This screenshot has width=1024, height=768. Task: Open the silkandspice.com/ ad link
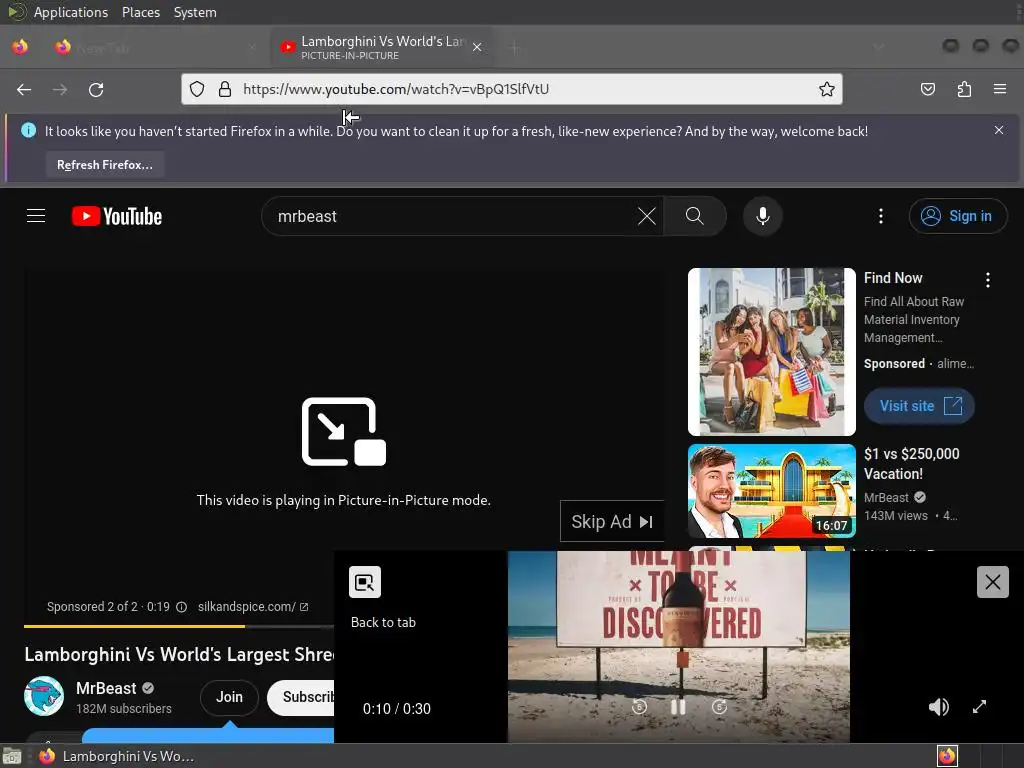coord(253,607)
